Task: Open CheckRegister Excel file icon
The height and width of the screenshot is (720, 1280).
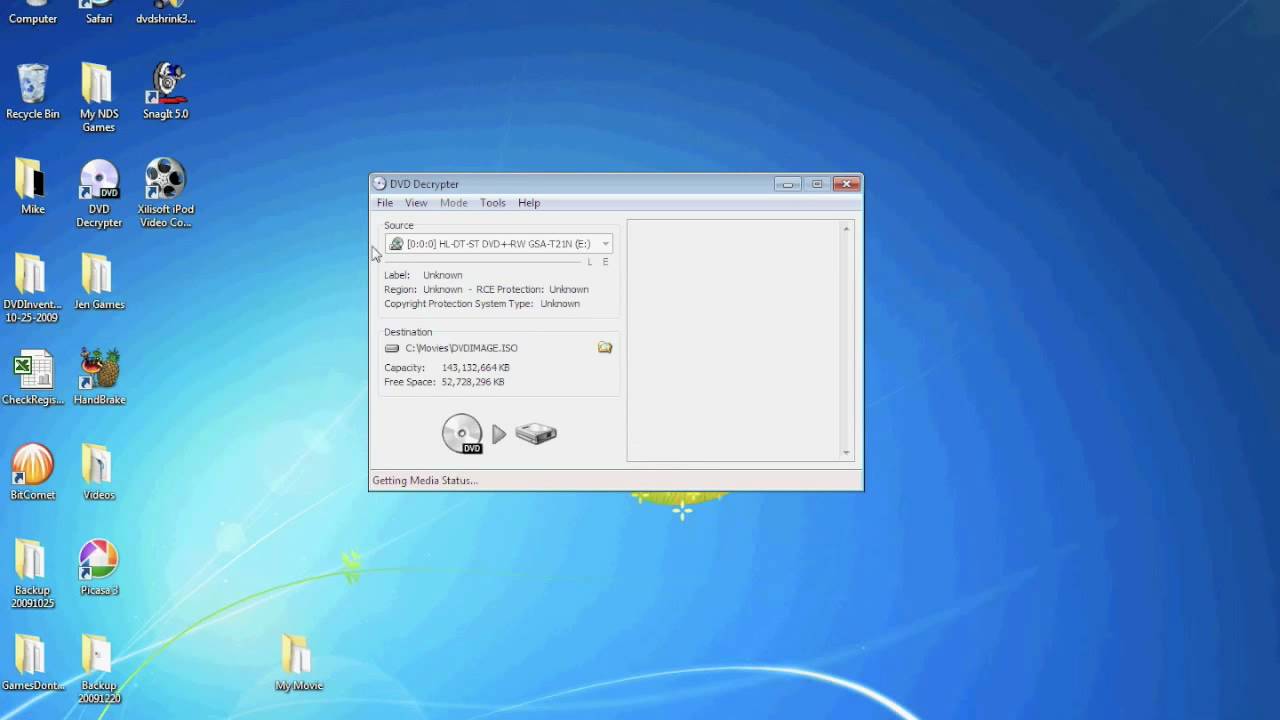Action: 33,378
